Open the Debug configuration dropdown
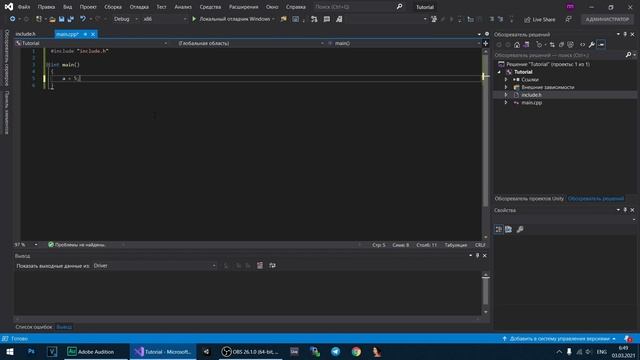640x360 pixels. tap(125, 19)
